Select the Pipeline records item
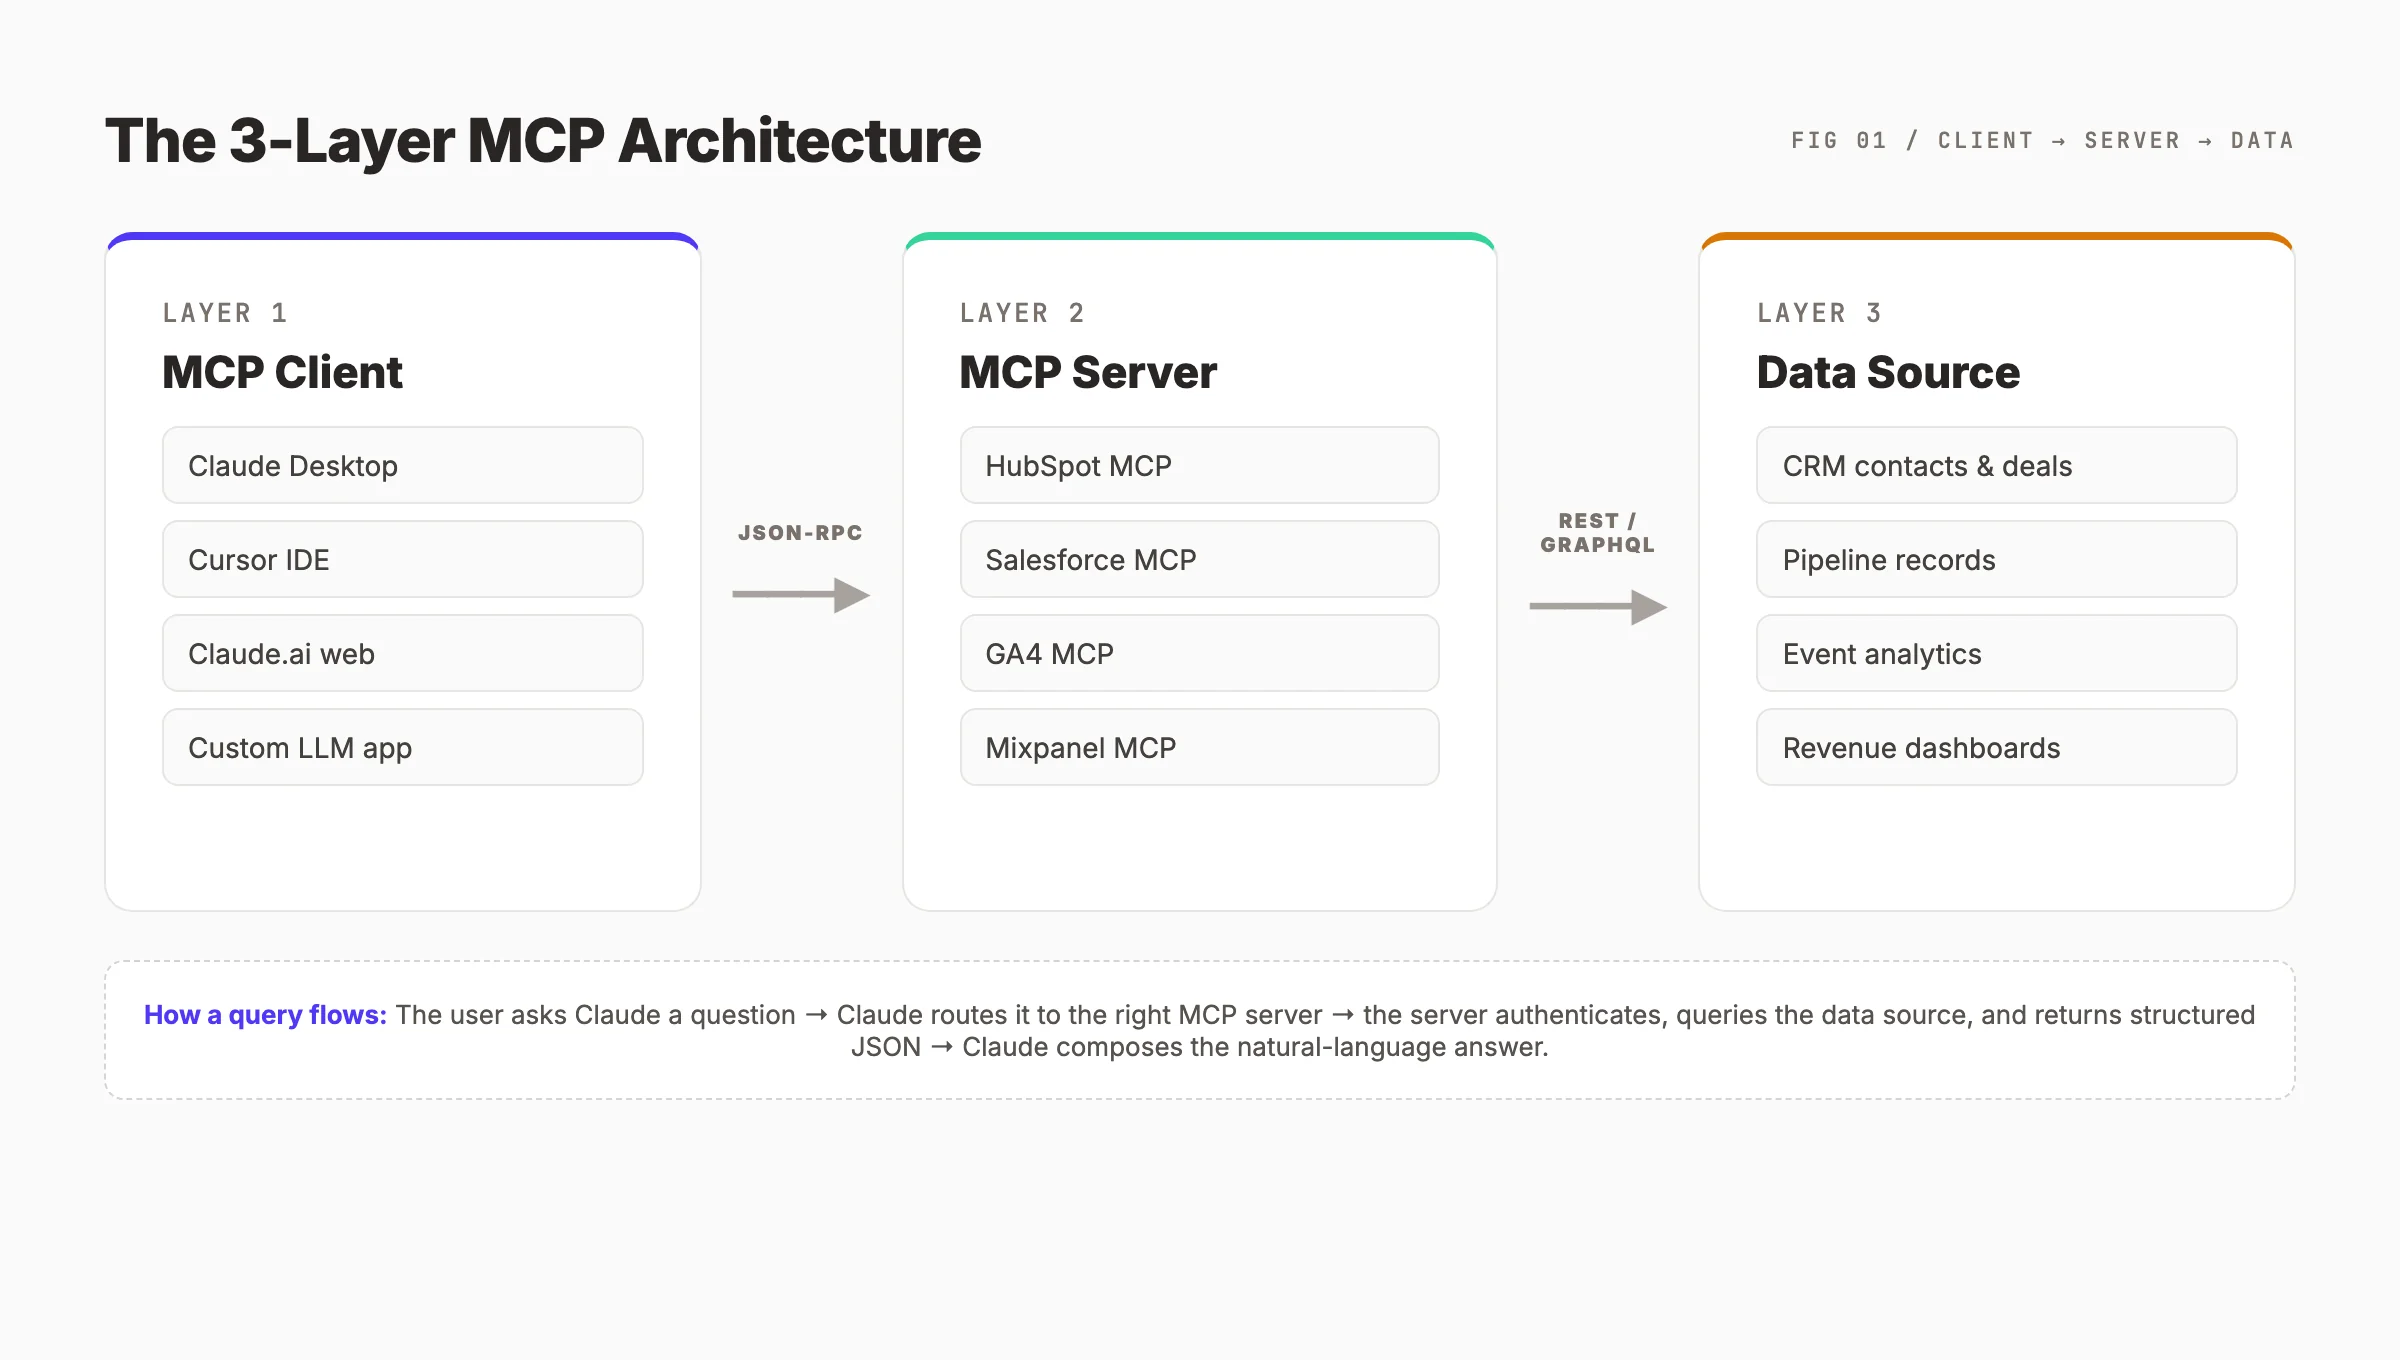Image resolution: width=2400 pixels, height=1360 pixels. tap(1996, 559)
